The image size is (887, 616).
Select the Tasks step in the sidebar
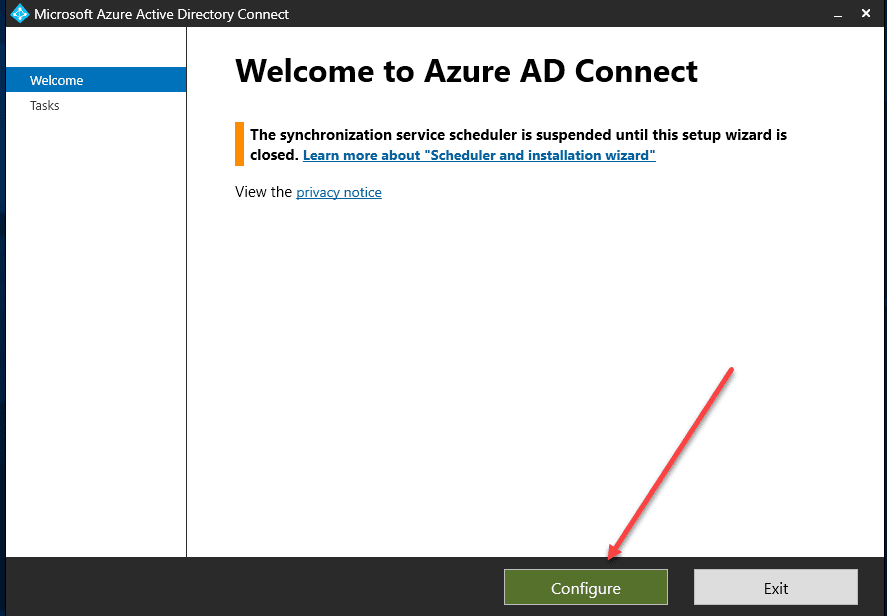(45, 105)
